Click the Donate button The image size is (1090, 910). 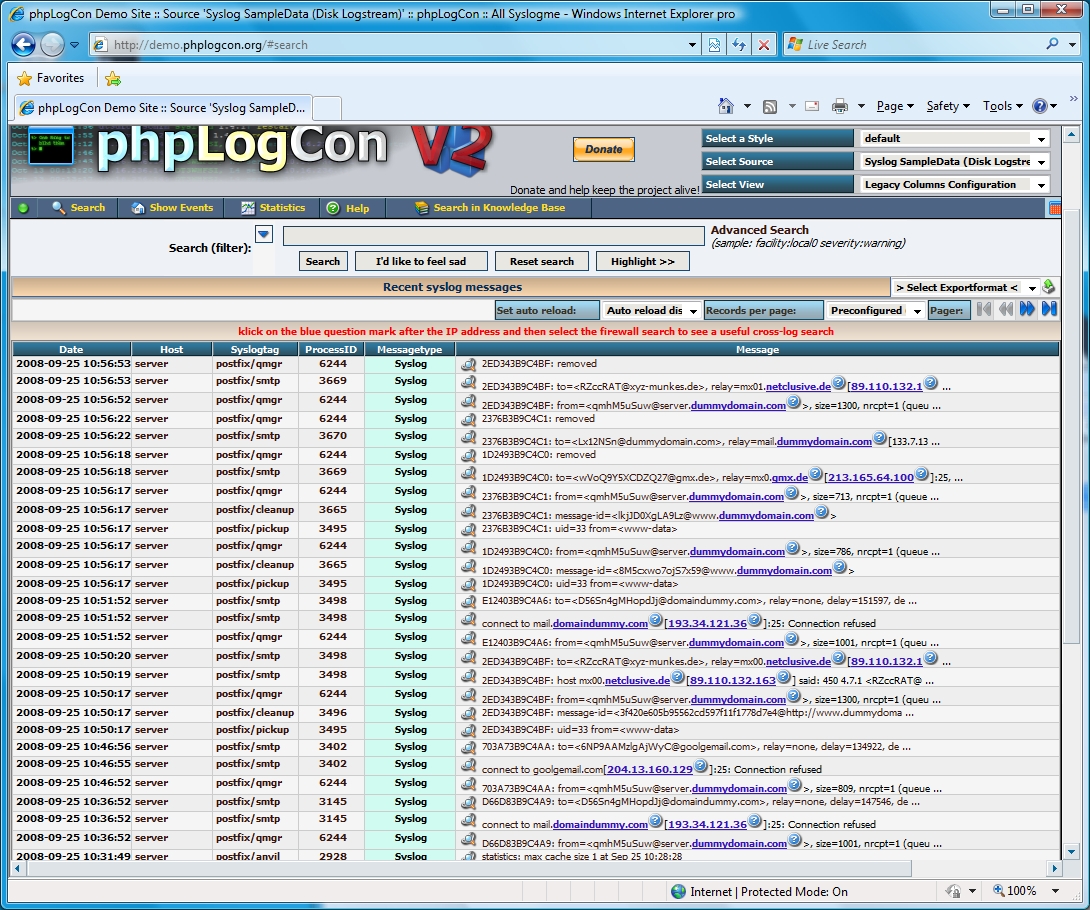point(603,149)
